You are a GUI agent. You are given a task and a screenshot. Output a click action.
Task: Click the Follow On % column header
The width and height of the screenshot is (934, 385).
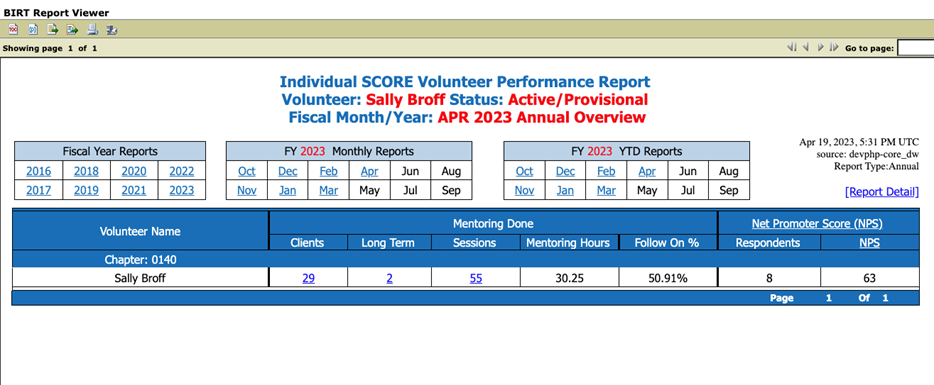point(667,243)
